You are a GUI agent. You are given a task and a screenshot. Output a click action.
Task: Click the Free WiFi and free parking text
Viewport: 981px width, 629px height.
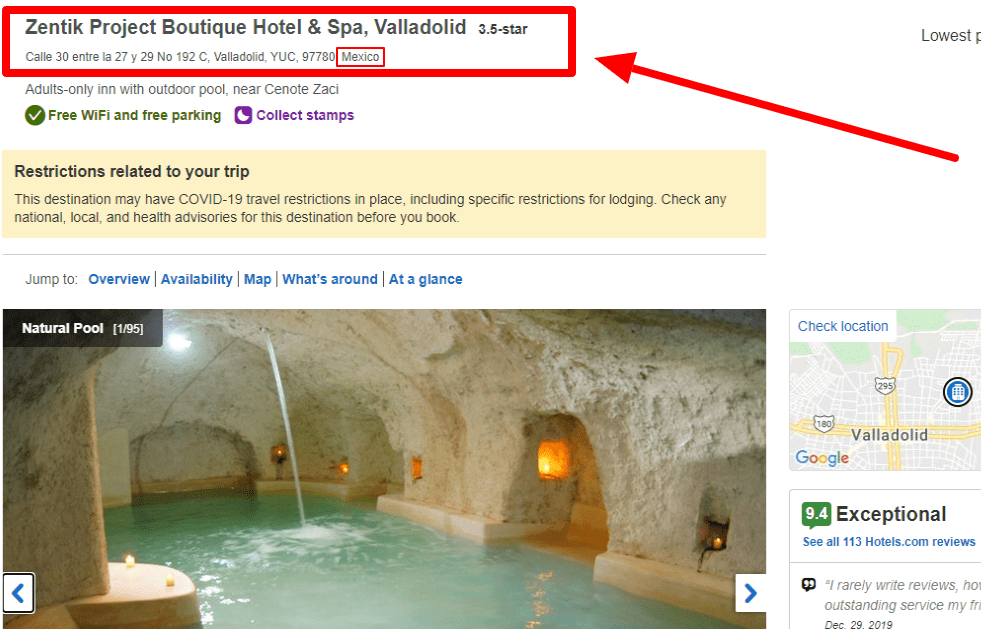point(135,115)
